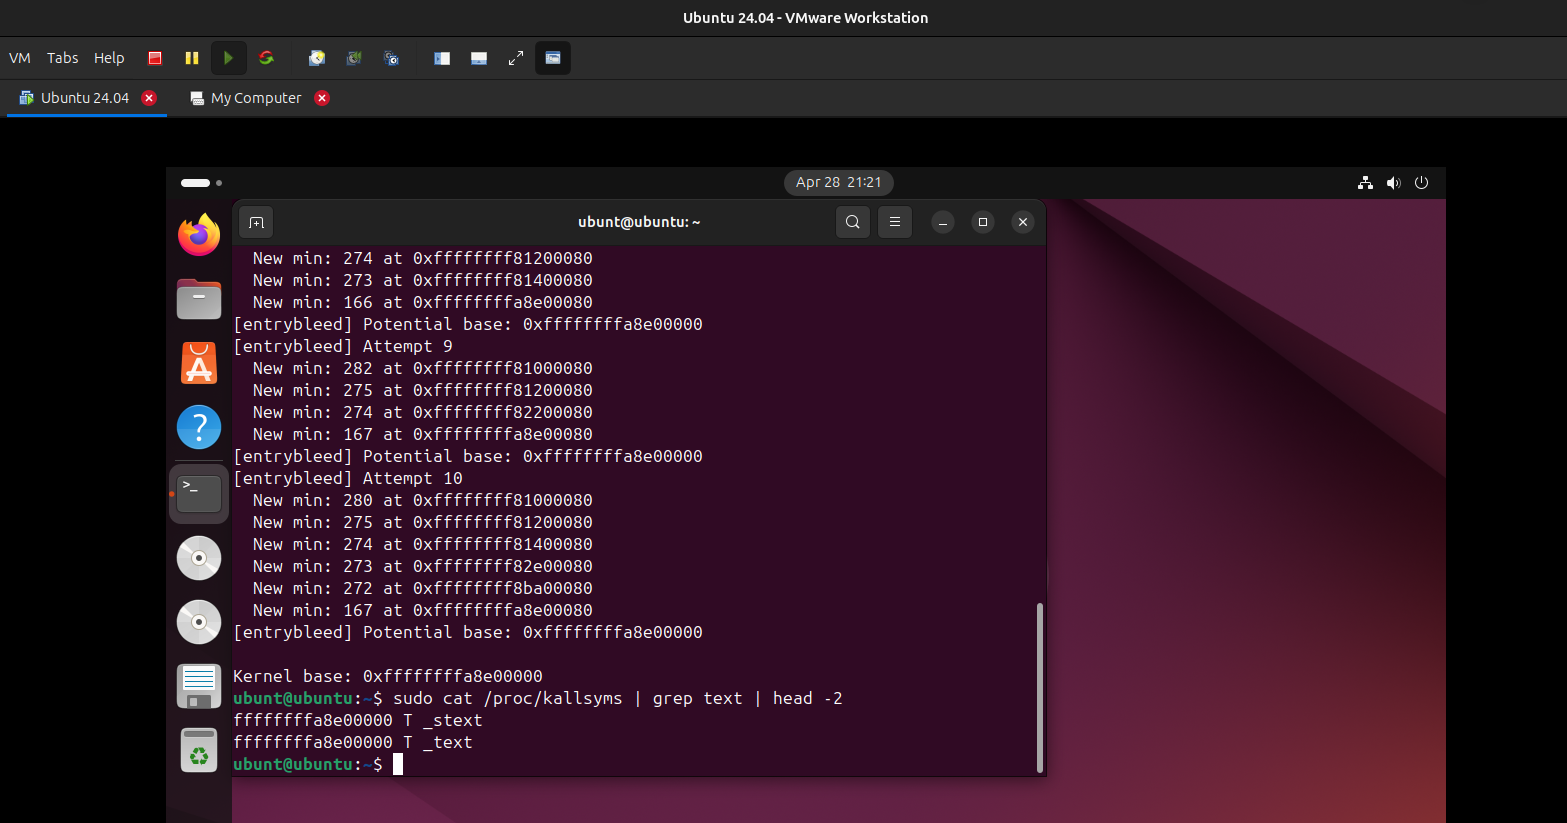Image resolution: width=1567 pixels, height=823 pixels.
Task: Toggle the thumbnail bar view
Action: (x=479, y=58)
